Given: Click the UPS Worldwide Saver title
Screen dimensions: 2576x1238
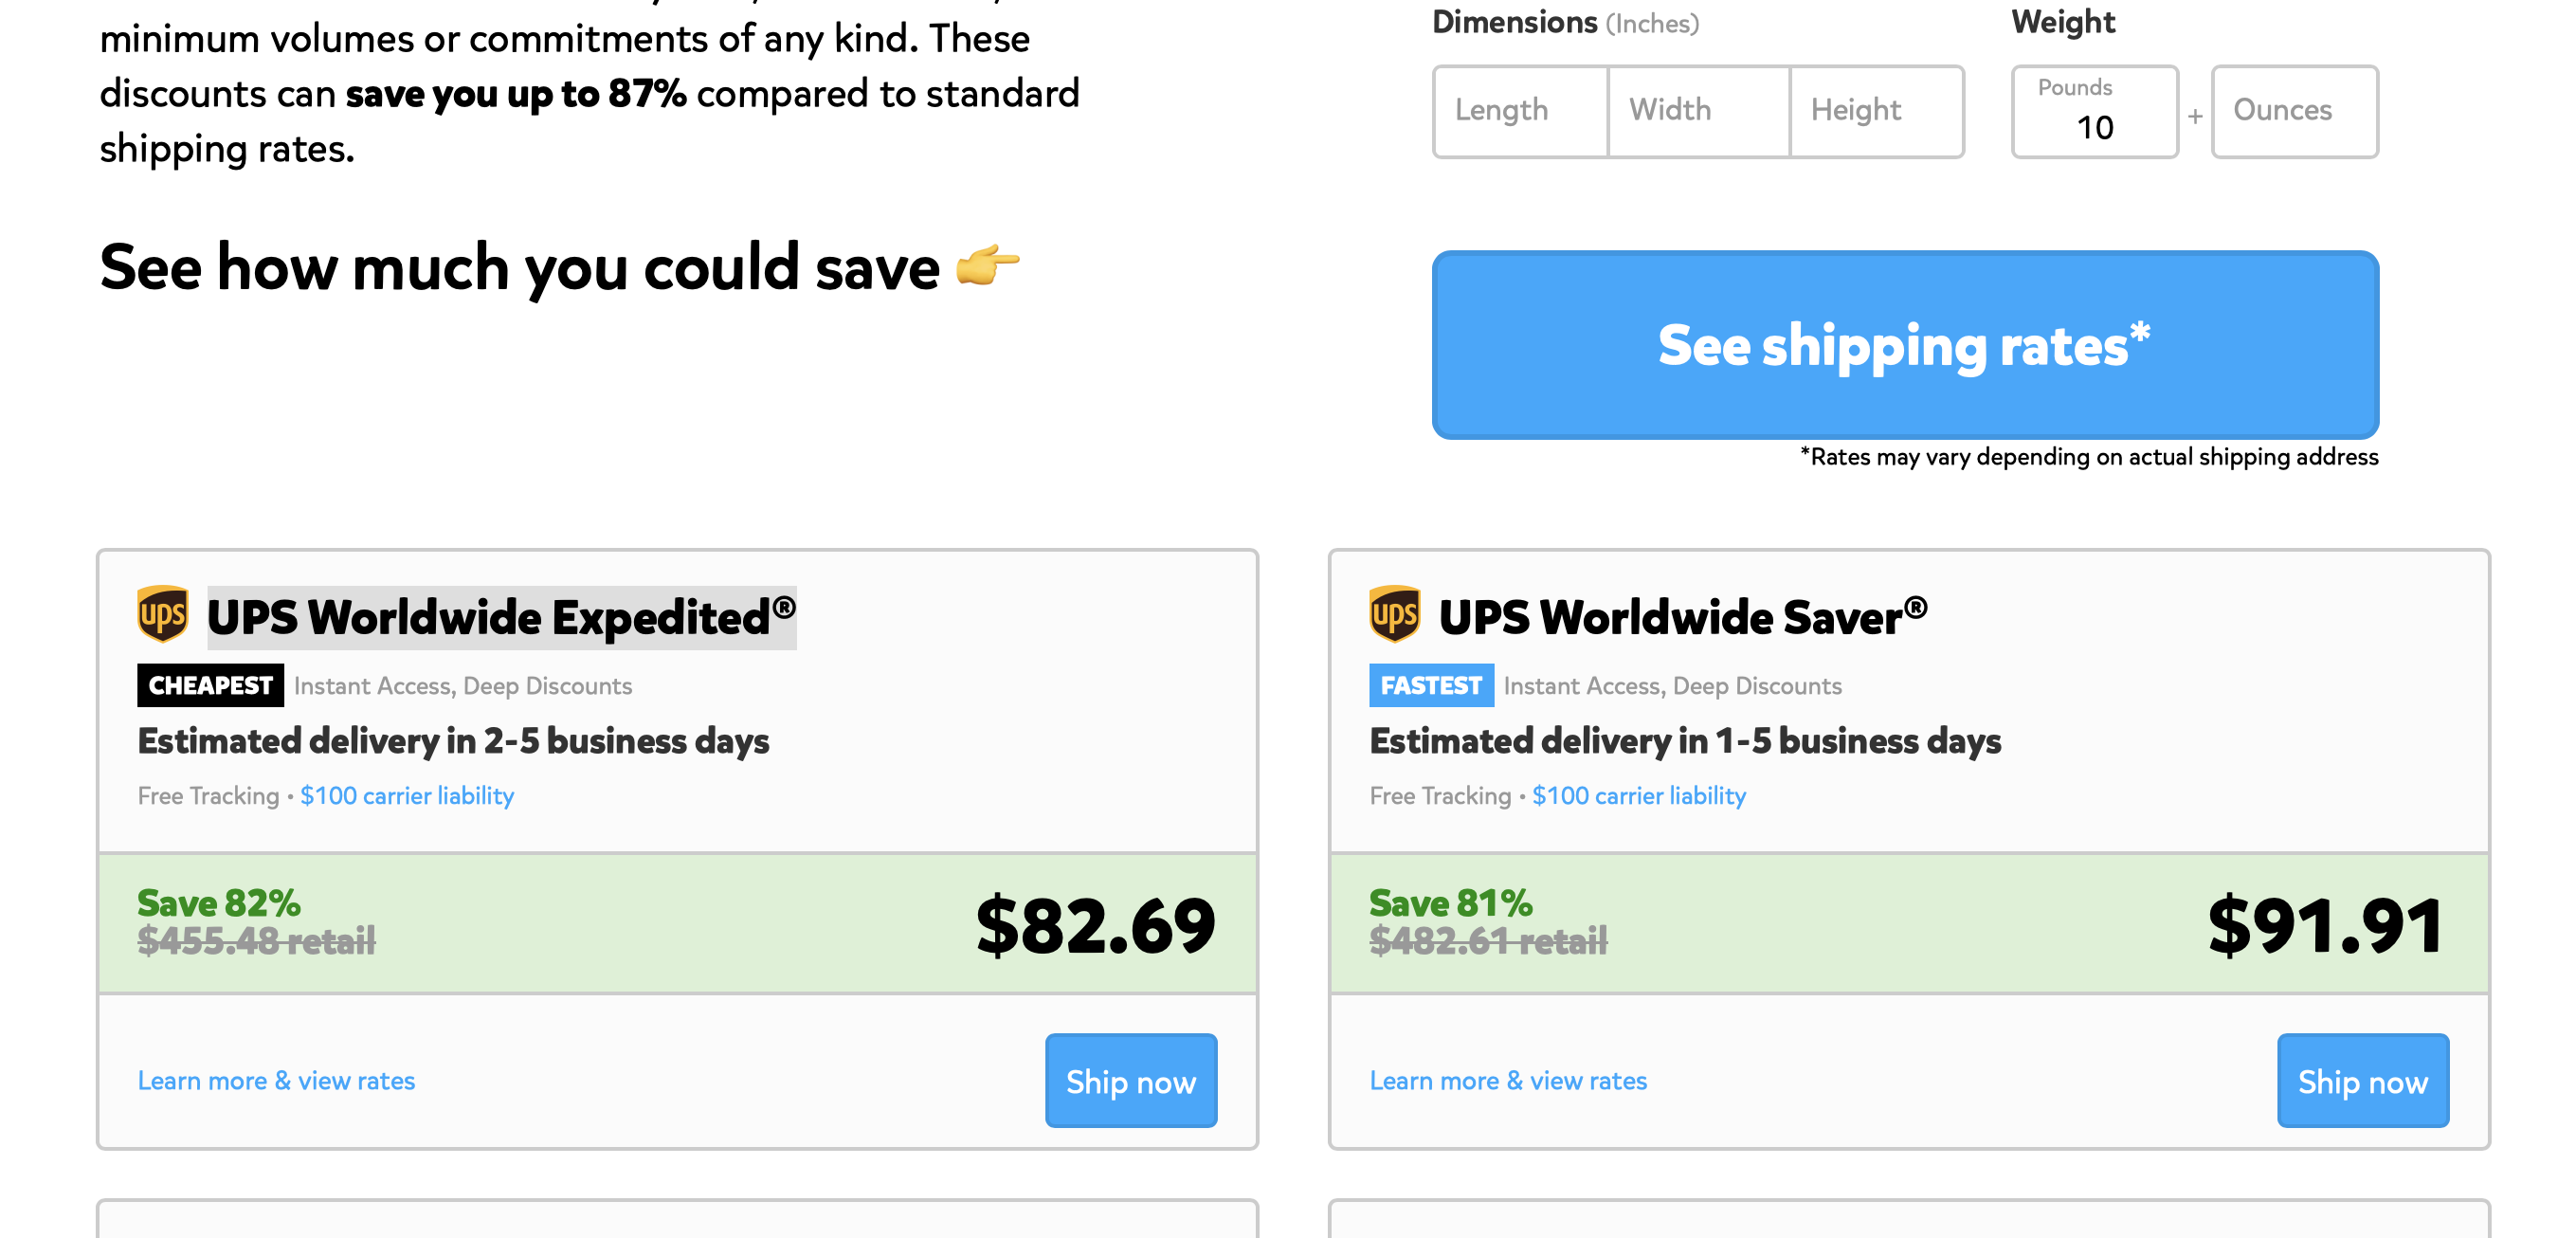Looking at the screenshot, I should 1682,617.
